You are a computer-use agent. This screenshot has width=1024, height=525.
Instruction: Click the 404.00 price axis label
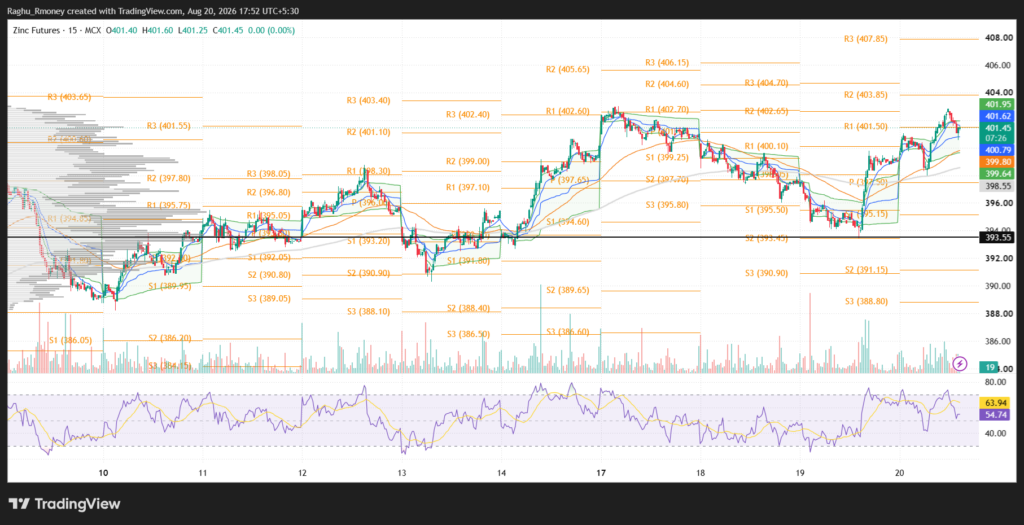tap(999, 93)
